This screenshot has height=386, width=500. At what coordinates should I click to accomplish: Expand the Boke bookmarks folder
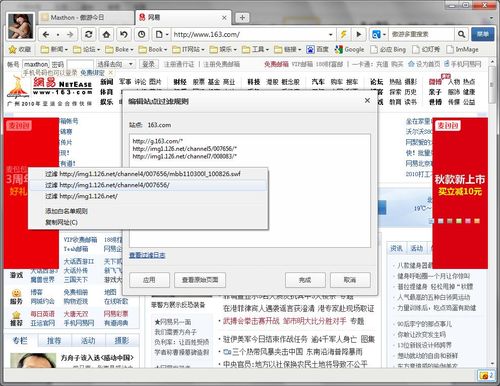119,50
